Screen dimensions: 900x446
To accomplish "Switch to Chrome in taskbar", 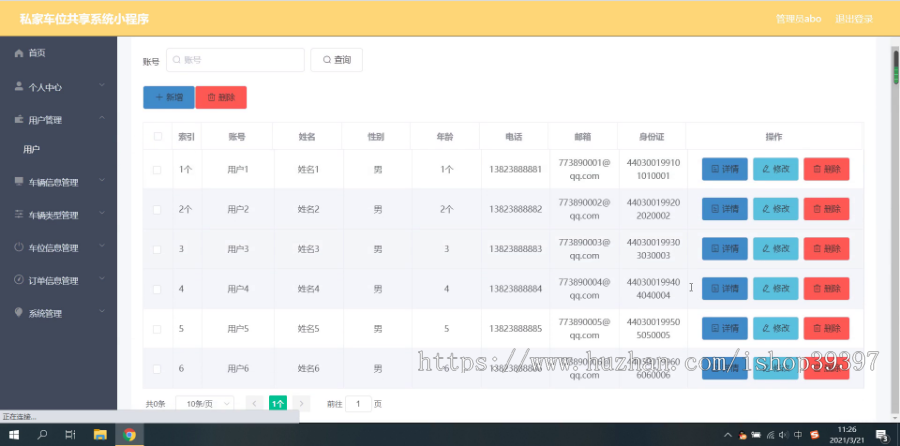I will [x=129, y=435].
